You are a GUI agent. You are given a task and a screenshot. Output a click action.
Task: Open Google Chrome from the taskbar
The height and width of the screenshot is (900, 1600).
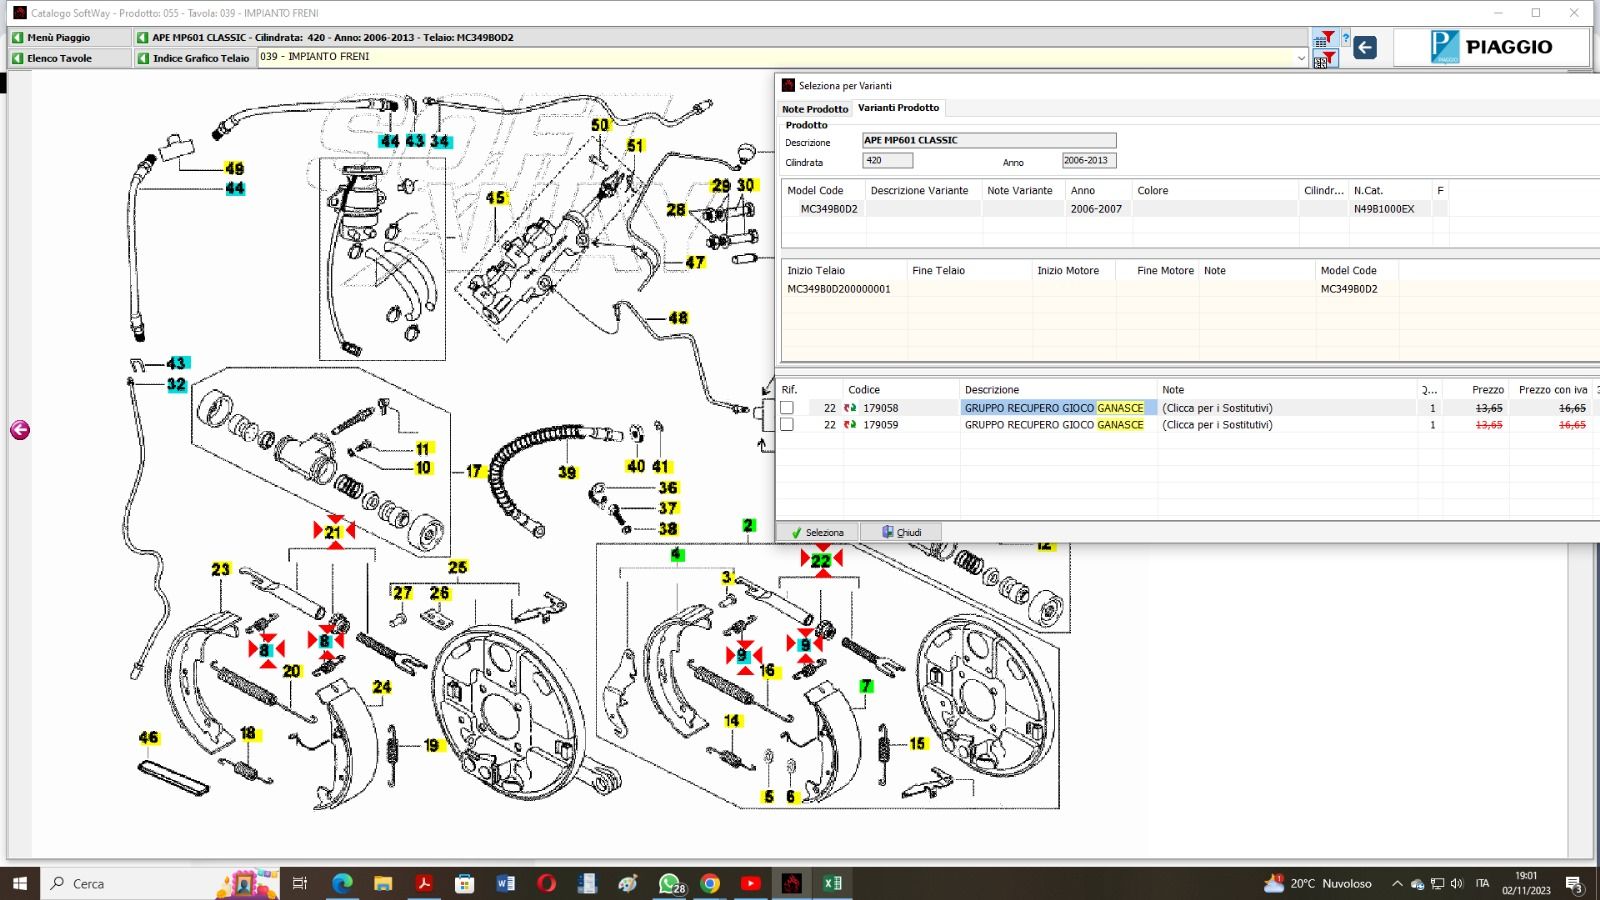(710, 883)
